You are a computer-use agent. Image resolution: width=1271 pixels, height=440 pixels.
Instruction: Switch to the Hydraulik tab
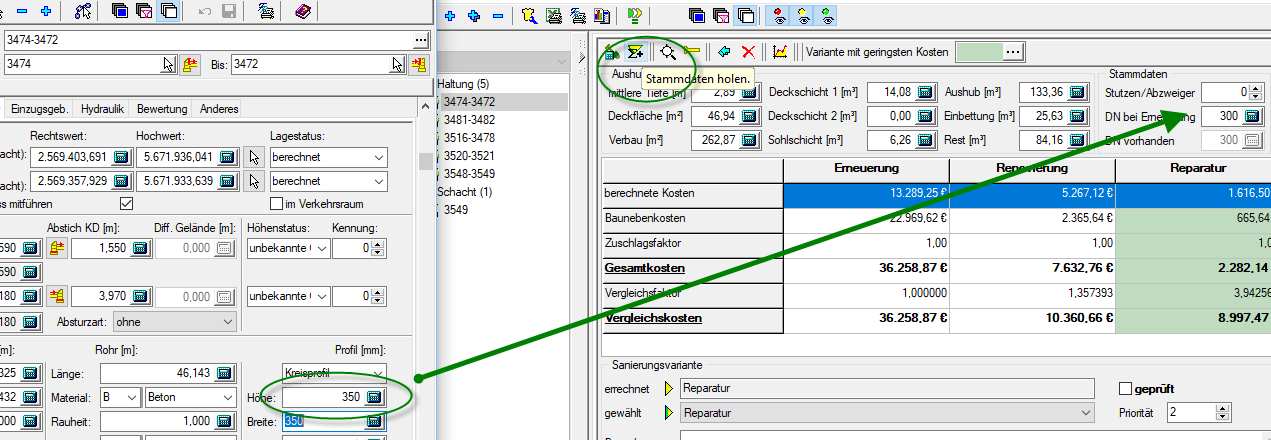click(x=102, y=109)
